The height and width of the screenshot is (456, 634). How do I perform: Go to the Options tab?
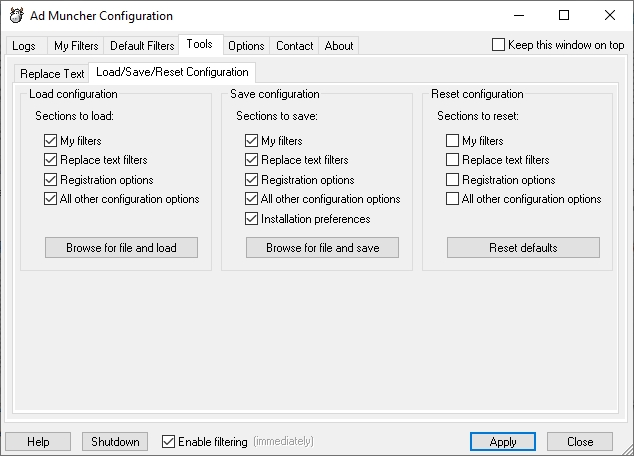(x=246, y=46)
